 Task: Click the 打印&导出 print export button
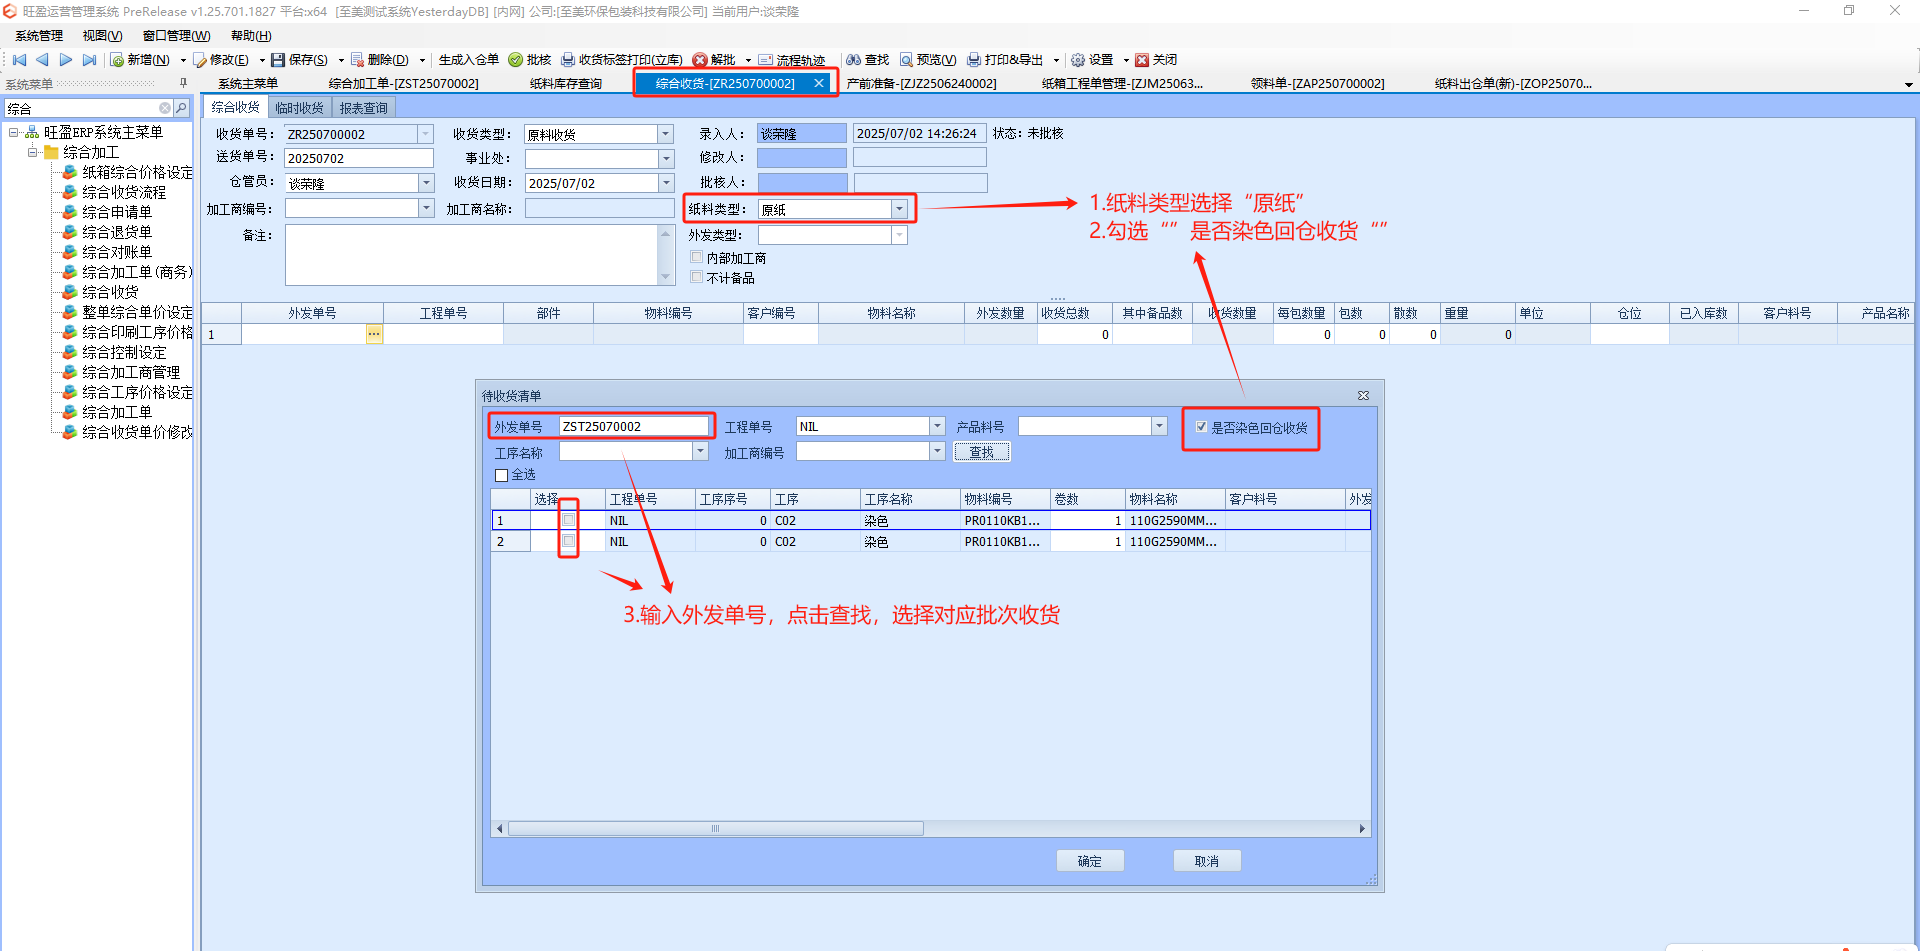coord(1005,60)
